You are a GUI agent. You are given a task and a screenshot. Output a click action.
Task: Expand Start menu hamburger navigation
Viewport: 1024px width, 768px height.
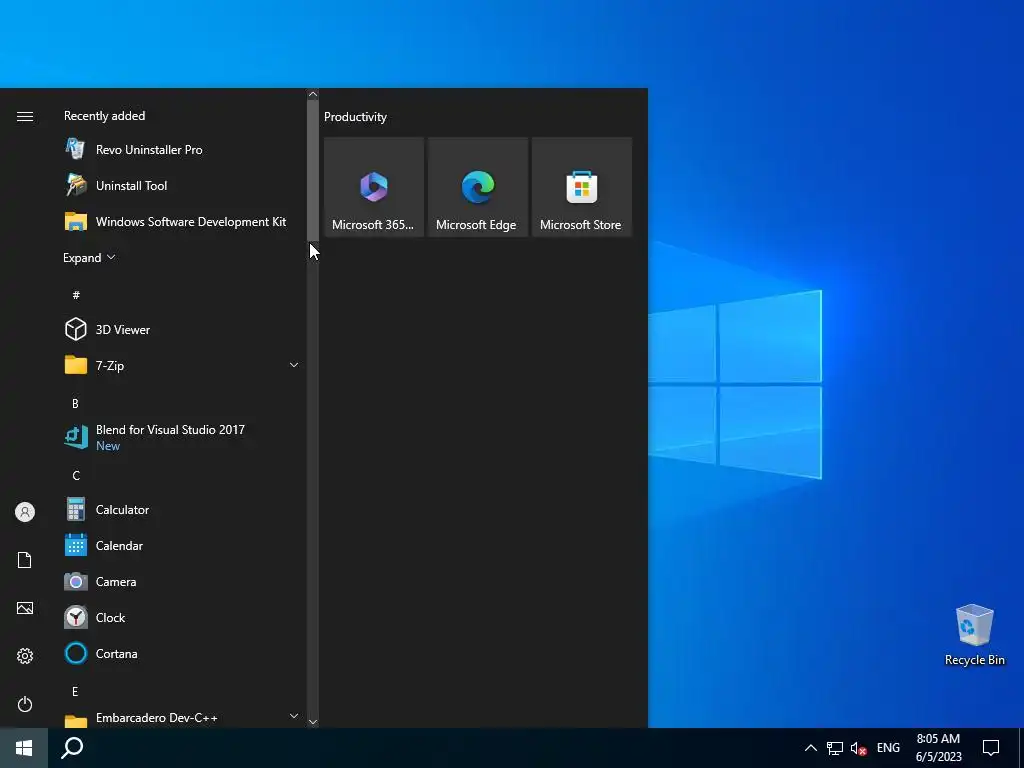pyautogui.click(x=25, y=116)
